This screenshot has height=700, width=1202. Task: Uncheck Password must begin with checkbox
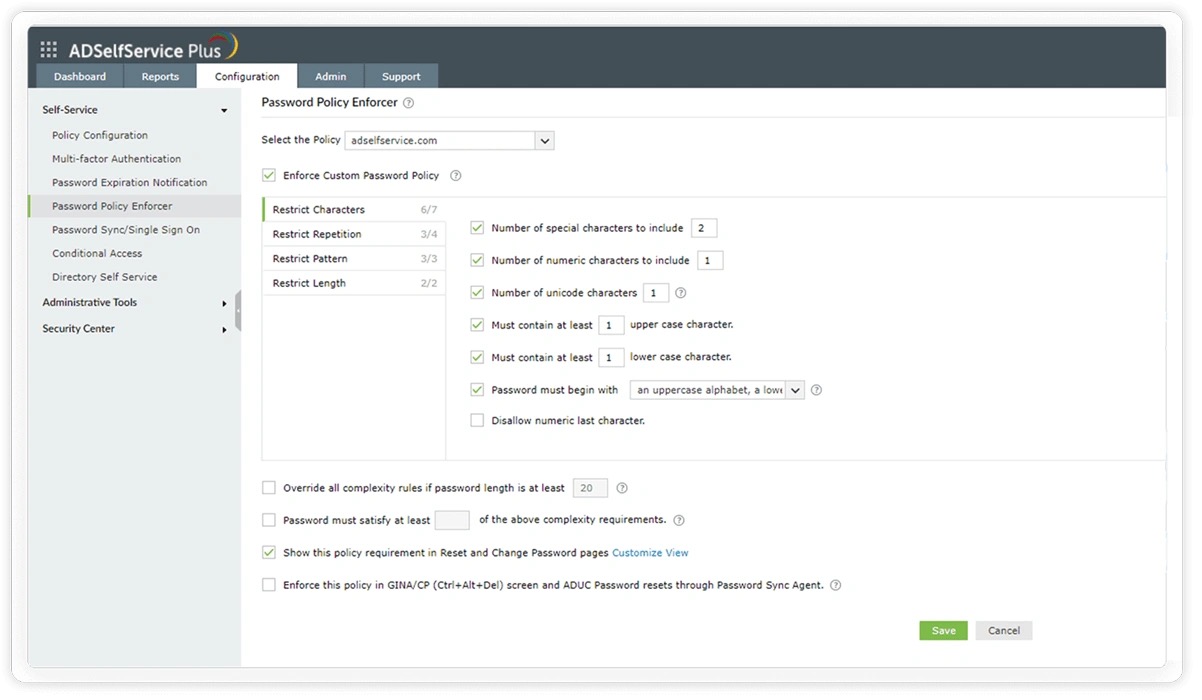pos(477,390)
